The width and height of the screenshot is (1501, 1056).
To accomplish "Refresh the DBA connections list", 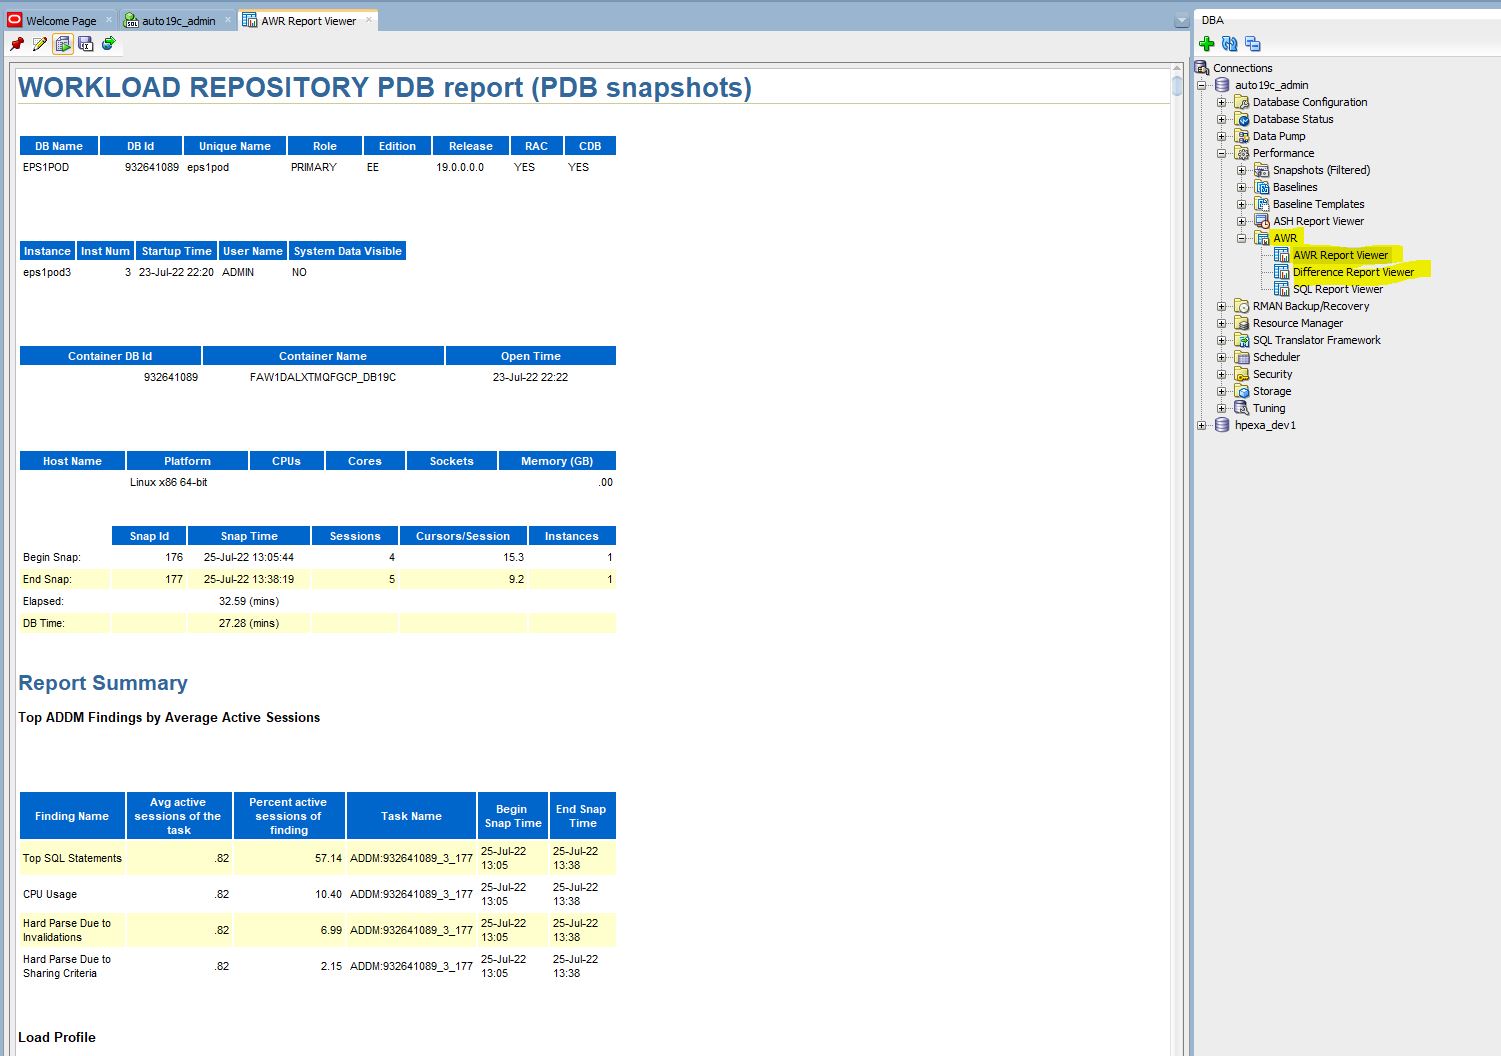I will coord(1229,44).
